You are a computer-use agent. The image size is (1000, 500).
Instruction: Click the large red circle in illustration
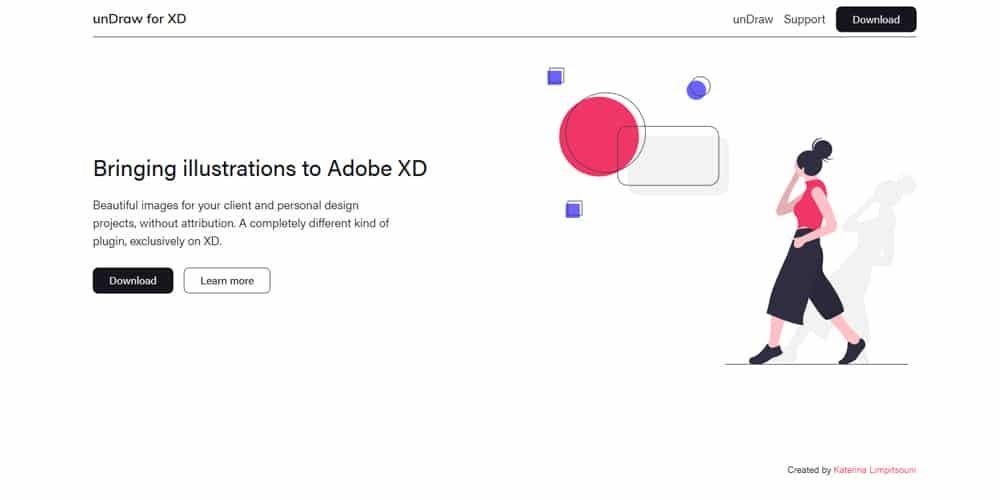pos(597,136)
